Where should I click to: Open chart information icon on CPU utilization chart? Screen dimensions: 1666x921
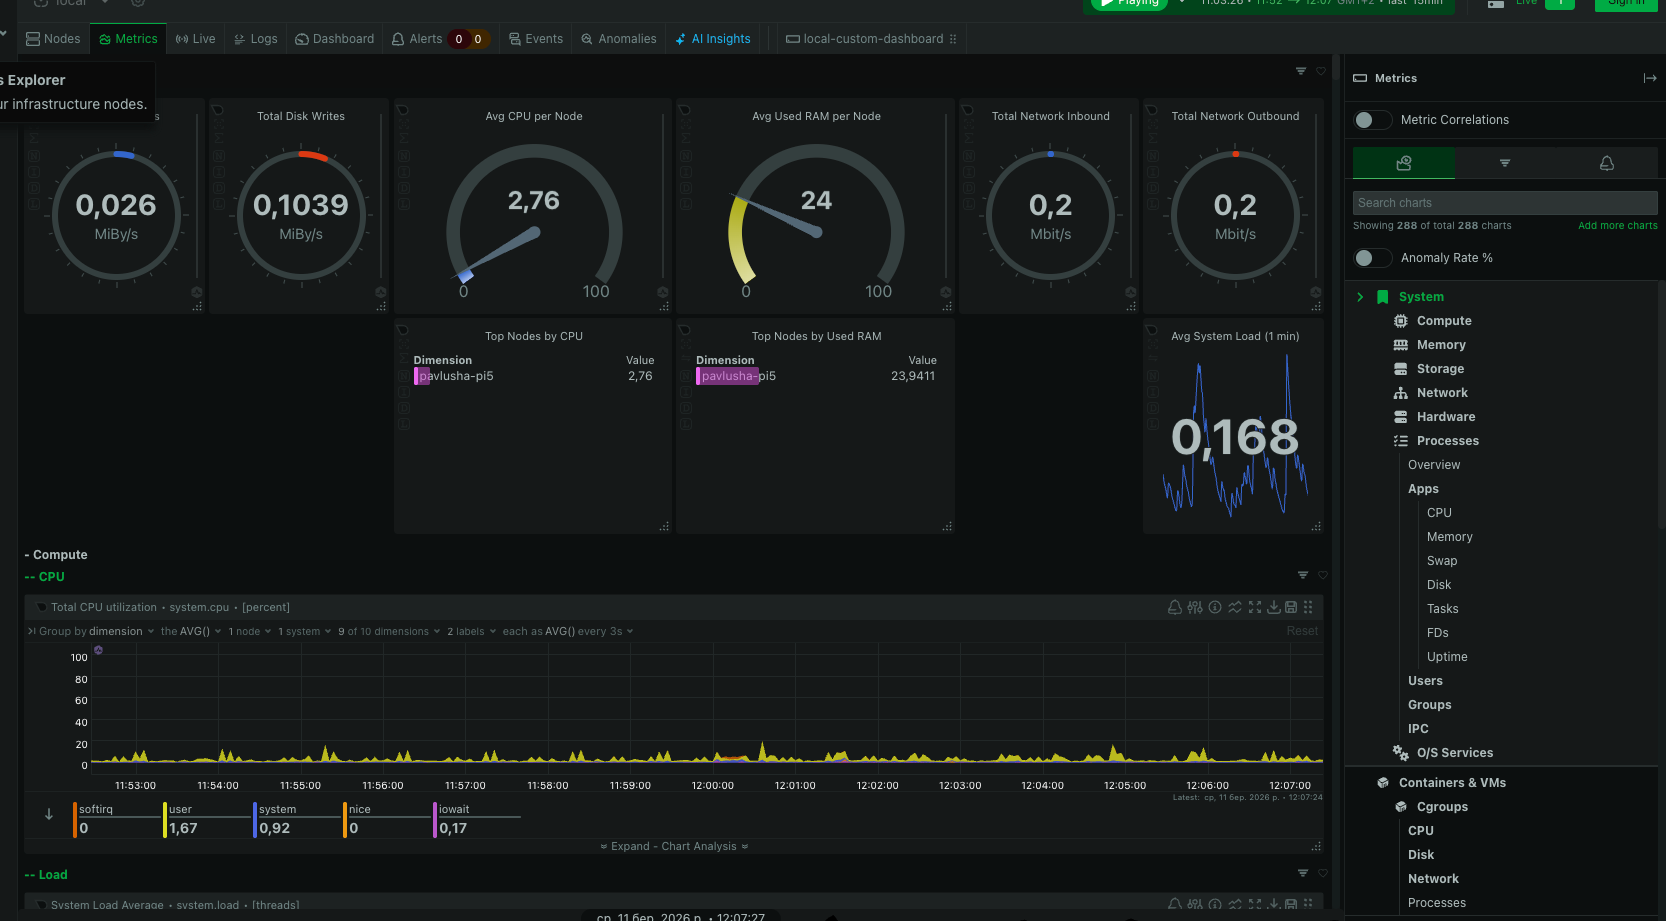point(1214,607)
